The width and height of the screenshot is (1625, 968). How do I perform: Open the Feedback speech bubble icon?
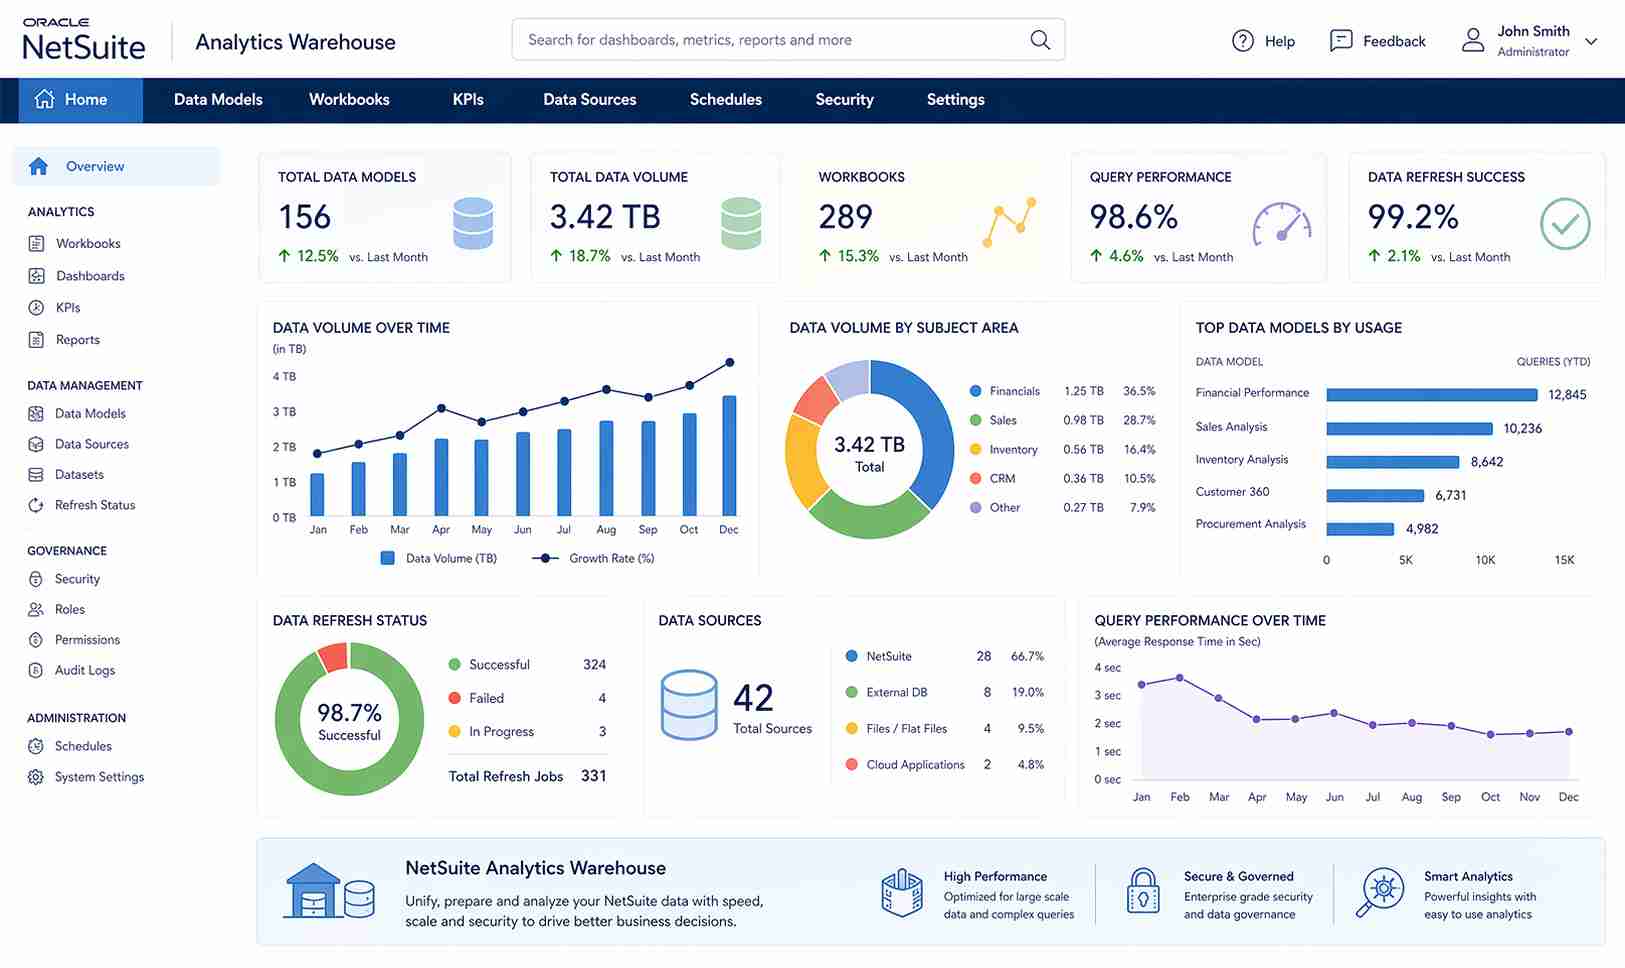(x=1341, y=41)
